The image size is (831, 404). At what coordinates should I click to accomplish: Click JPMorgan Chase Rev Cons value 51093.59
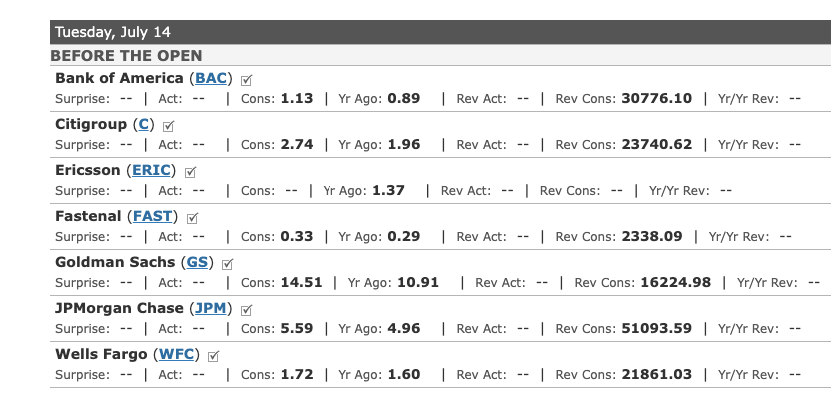click(657, 329)
